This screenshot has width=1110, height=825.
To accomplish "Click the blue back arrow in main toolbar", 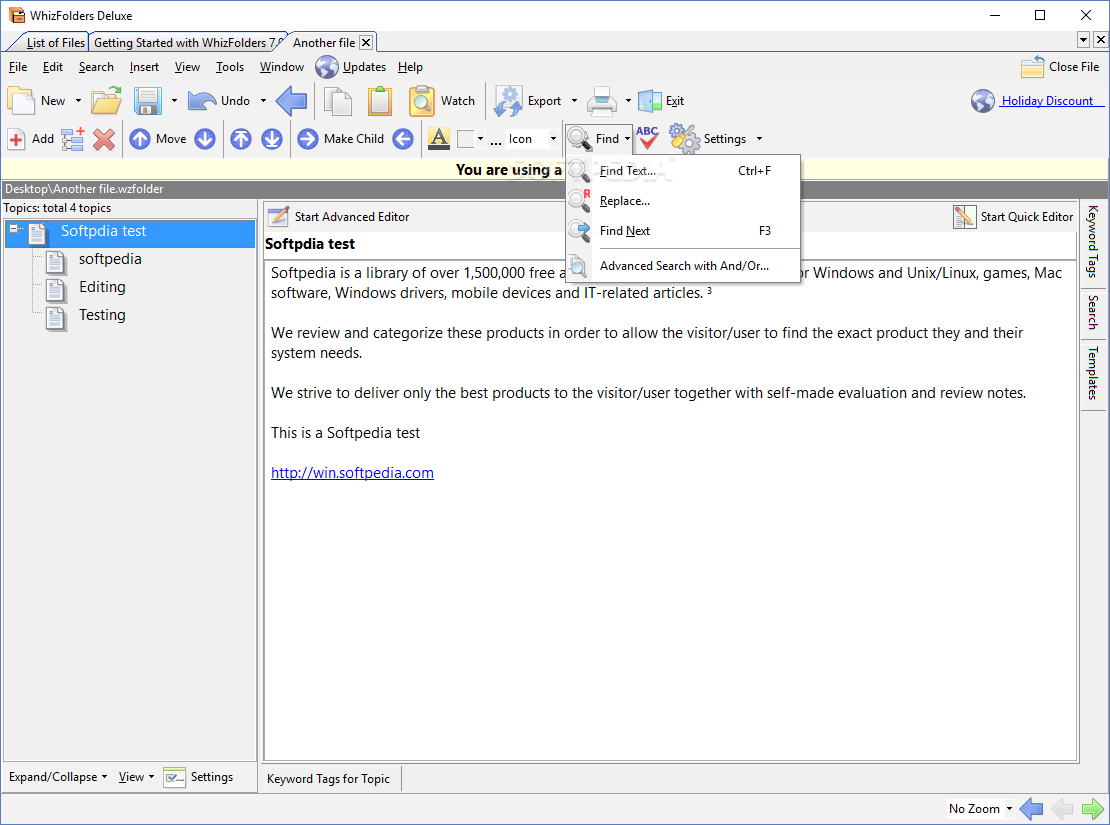I will tap(291, 101).
